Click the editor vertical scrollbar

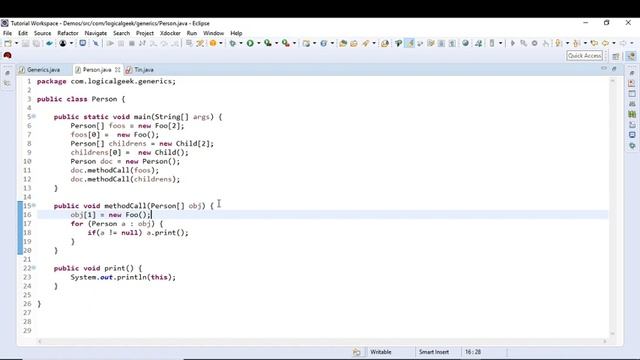(612, 207)
